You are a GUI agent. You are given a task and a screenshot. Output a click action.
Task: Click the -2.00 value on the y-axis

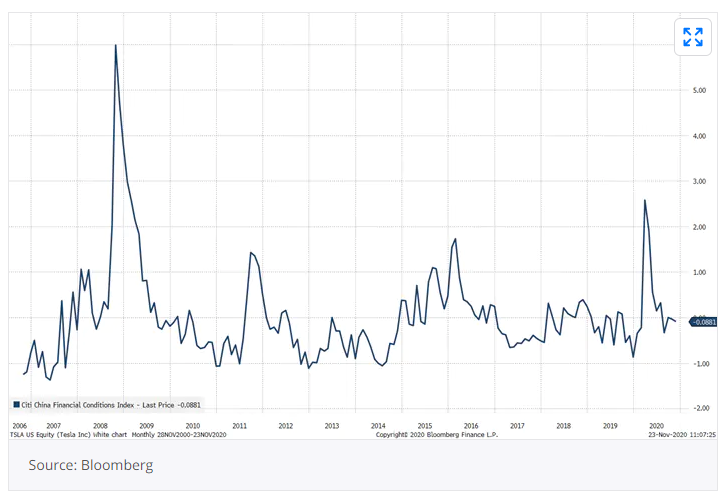pyautogui.click(x=699, y=408)
